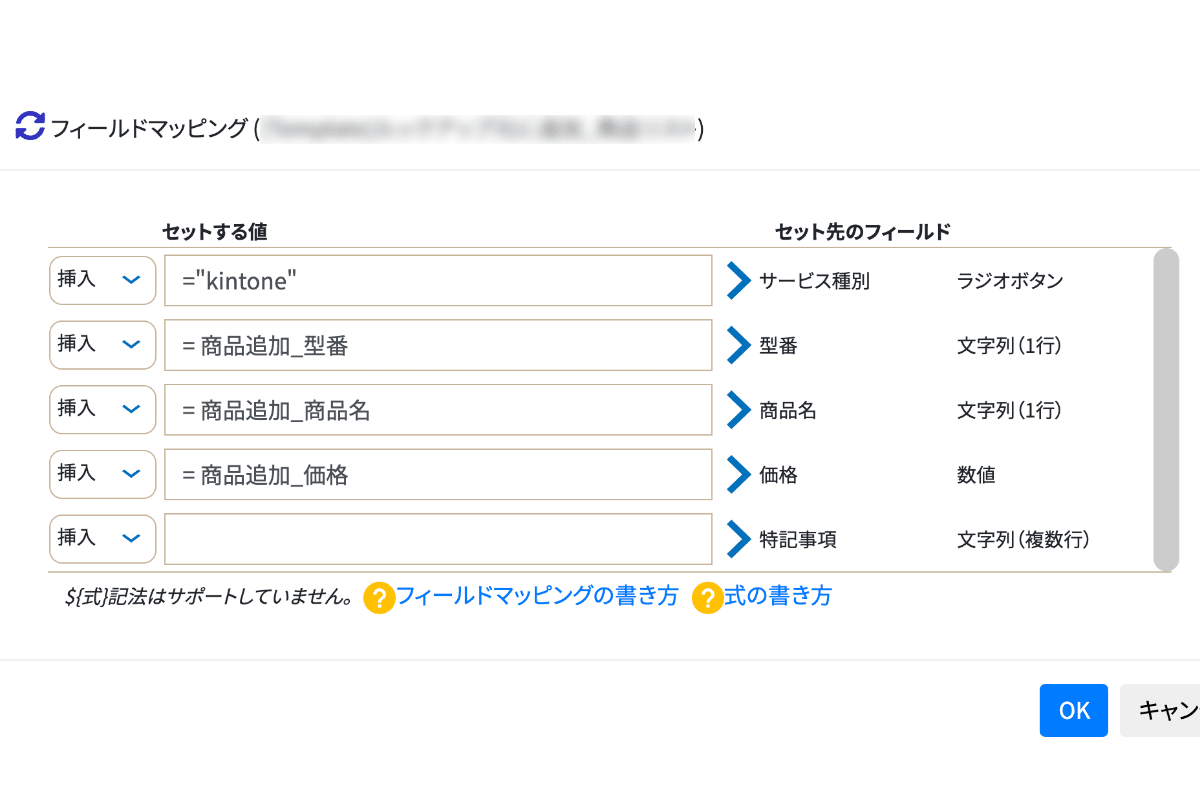The image size is (1200, 800).
Task: Click the blue arrow icon before 商品名
Action: click(738, 410)
